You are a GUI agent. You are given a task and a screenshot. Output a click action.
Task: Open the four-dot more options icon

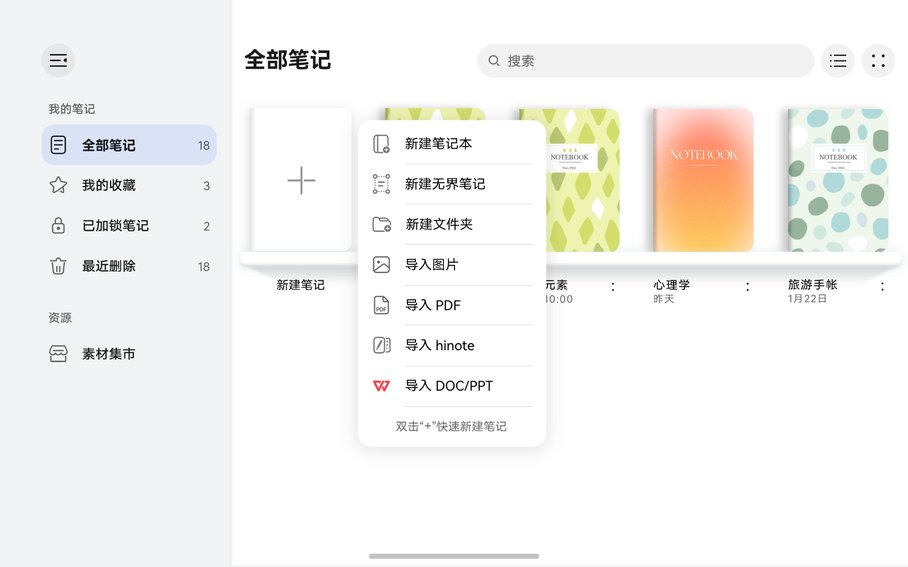click(878, 60)
